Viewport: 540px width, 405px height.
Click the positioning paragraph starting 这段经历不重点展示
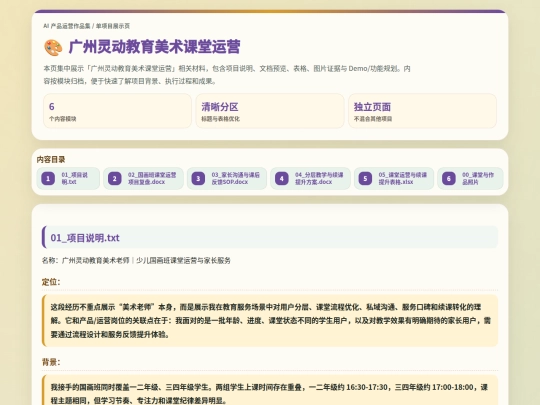[x=270, y=321]
